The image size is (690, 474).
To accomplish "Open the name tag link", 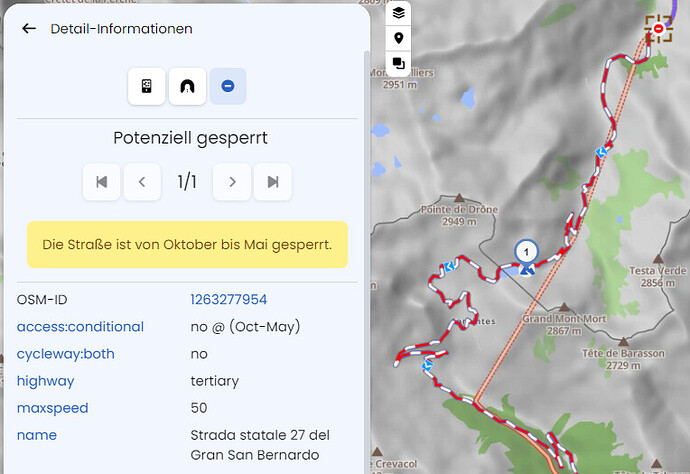I will point(36,435).
